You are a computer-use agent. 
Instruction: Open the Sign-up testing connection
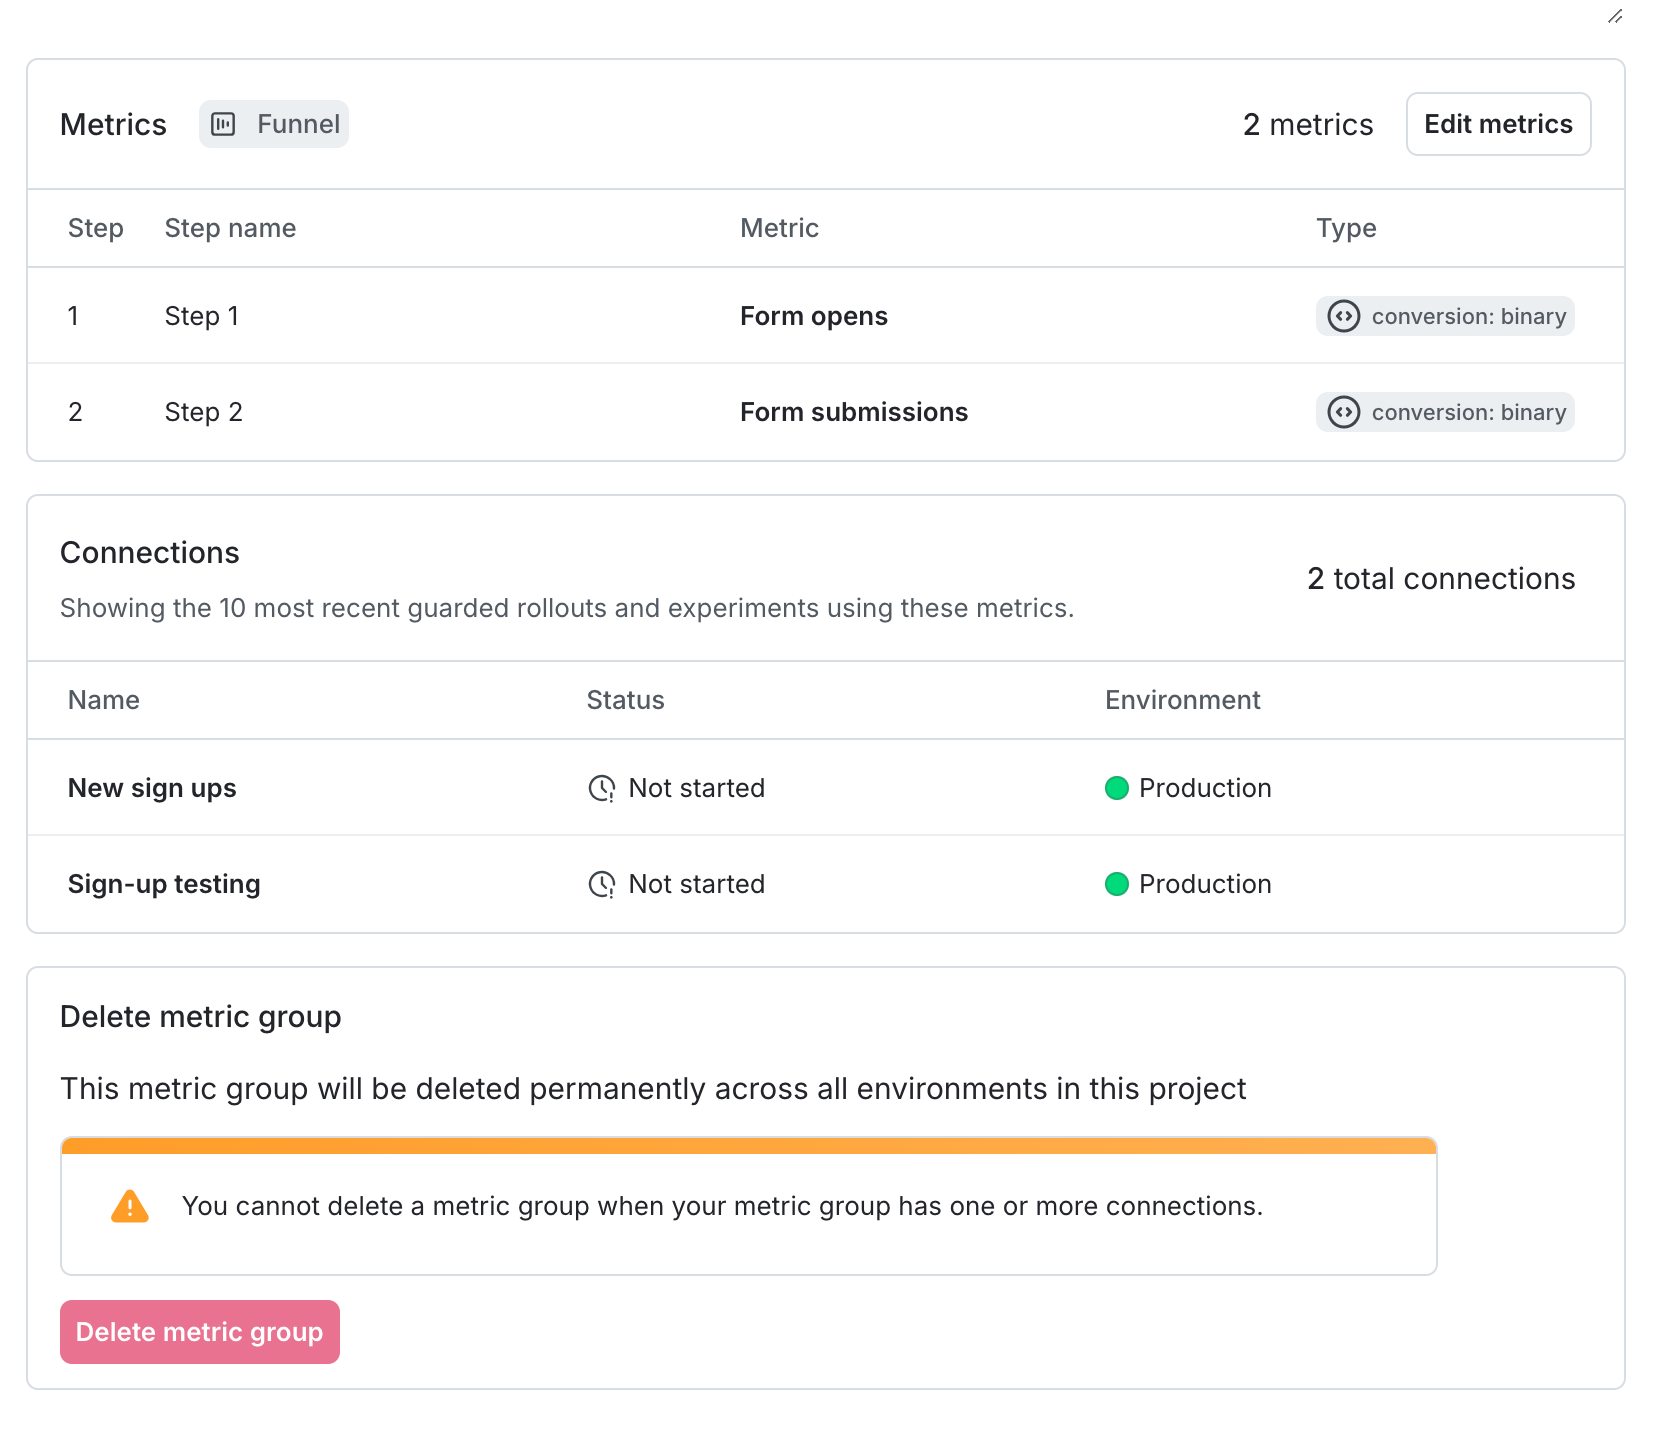pyautogui.click(x=164, y=884)
